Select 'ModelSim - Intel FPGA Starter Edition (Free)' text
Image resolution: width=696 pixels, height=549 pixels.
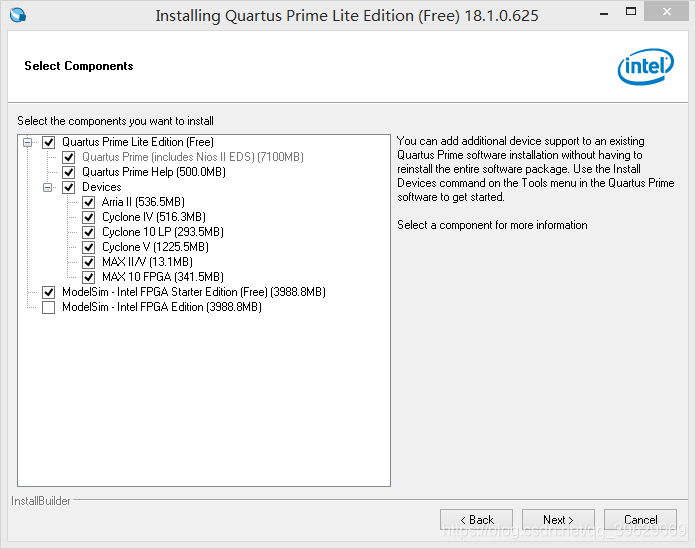(194, 292)
